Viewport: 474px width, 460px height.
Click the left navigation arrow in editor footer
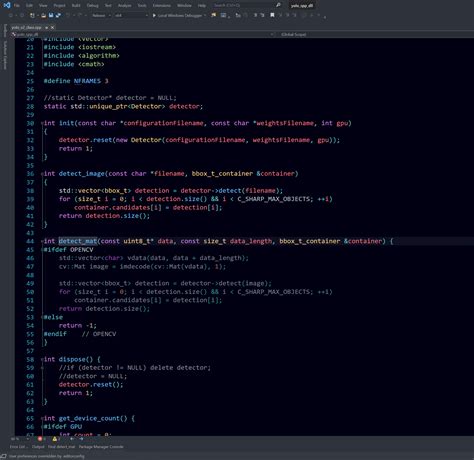click(x=72, y=439)
